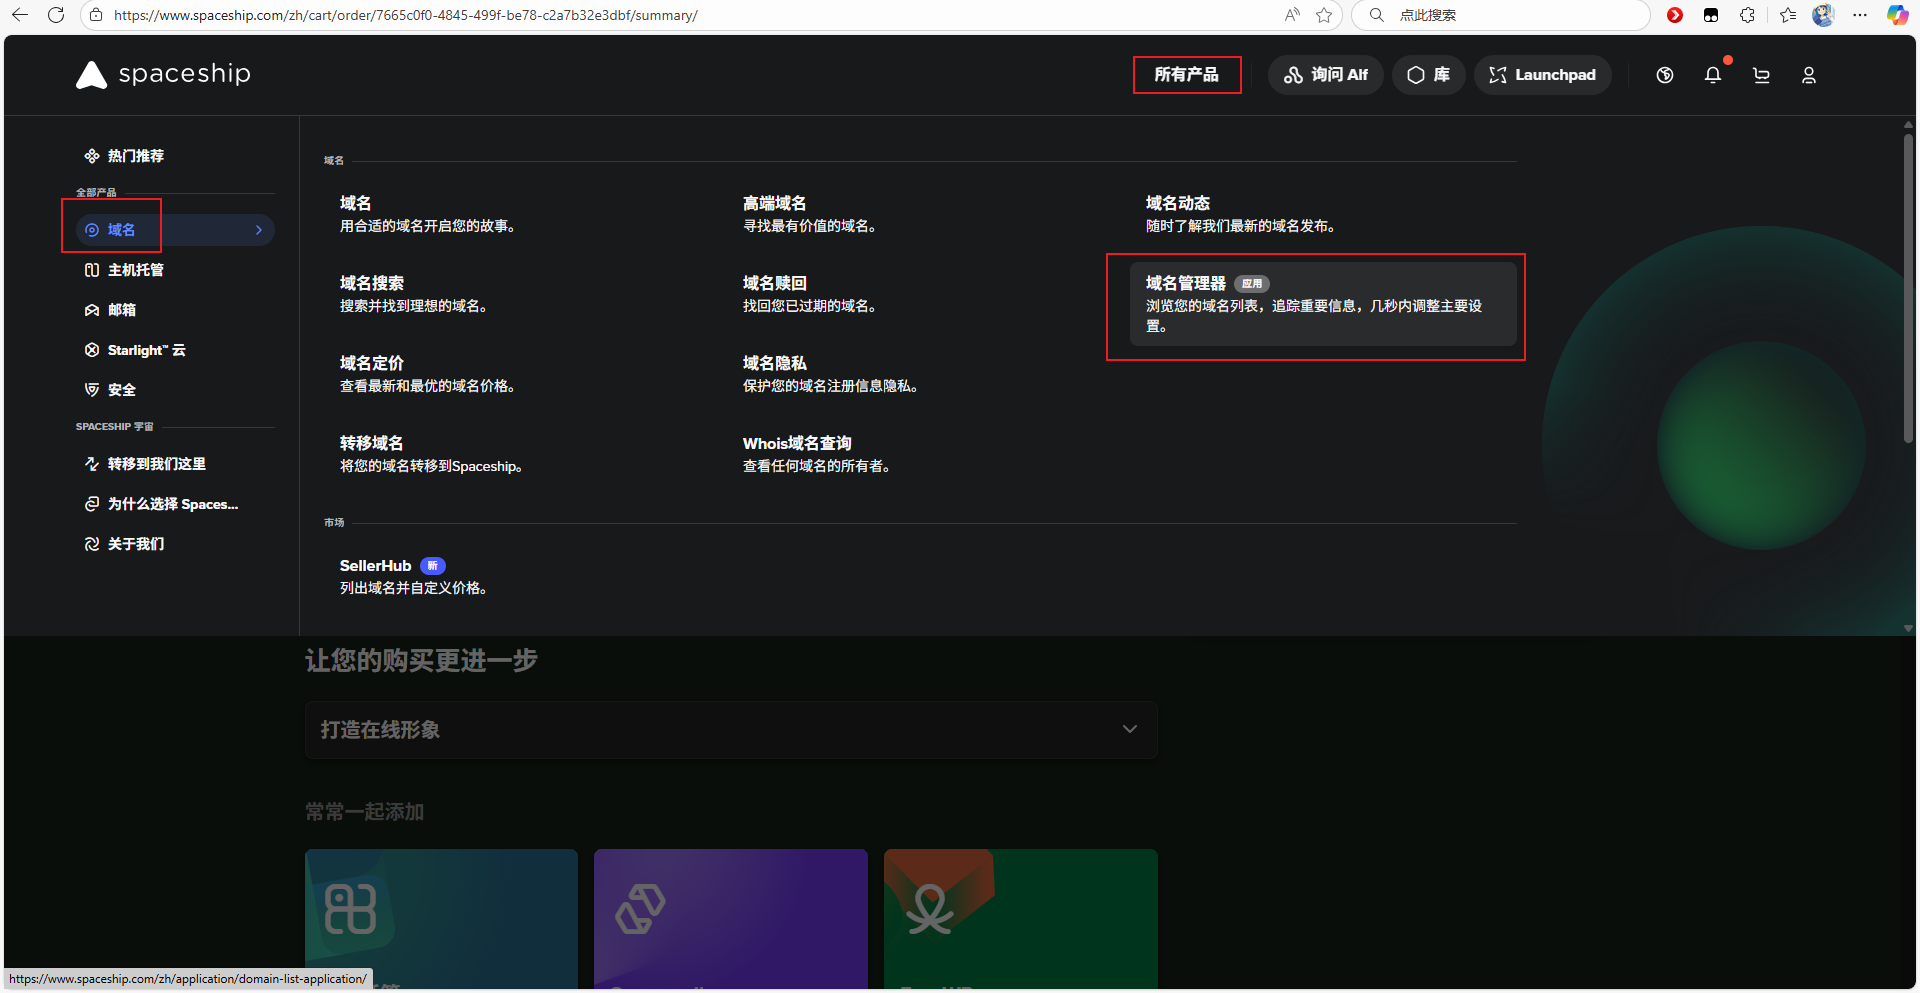Click the user account profile icon
The image size is (1920, 993).
pos(1808,75)
